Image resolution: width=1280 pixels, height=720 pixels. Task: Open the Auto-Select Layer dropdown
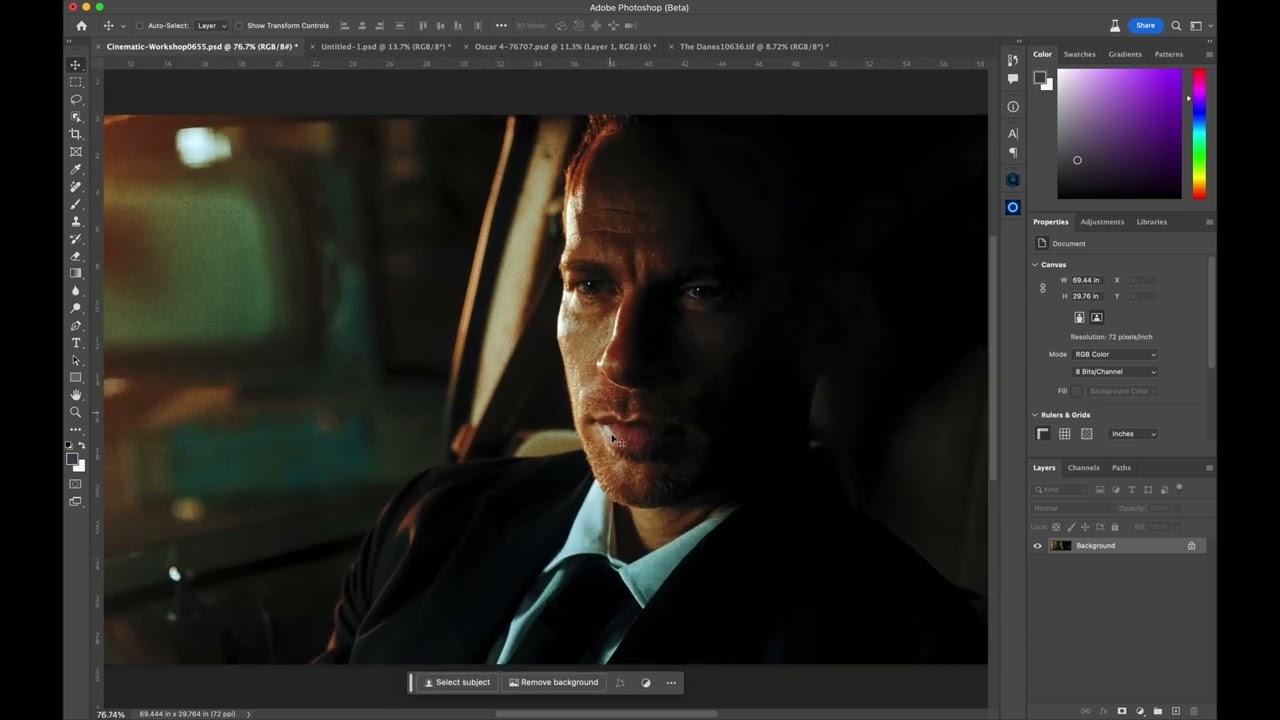point(211,26)
